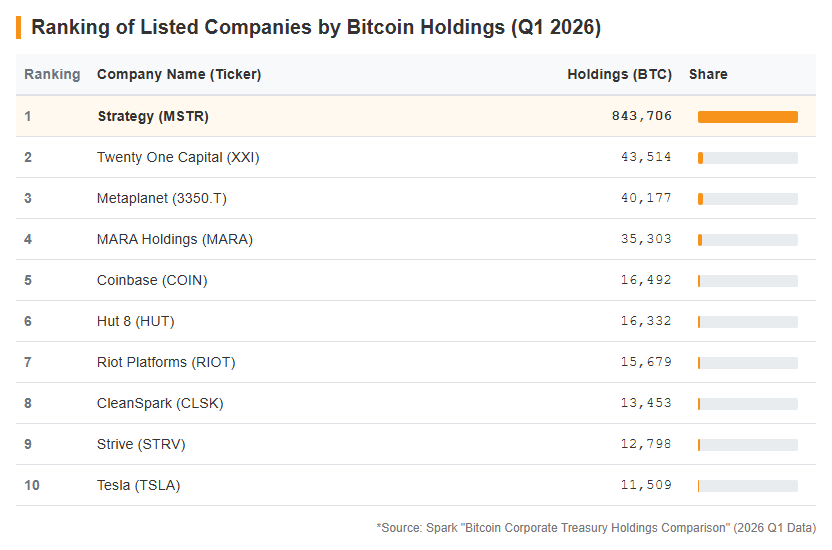Click Metaplanet's 40,177 holdings value

point(646,198)
